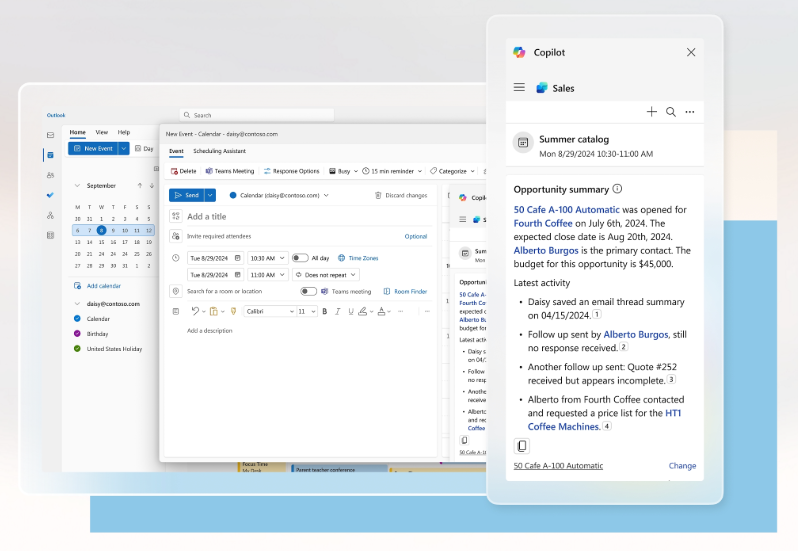
Task: Open the Calendar (daisy@contoso.com) selector
Action: point(279,195)
